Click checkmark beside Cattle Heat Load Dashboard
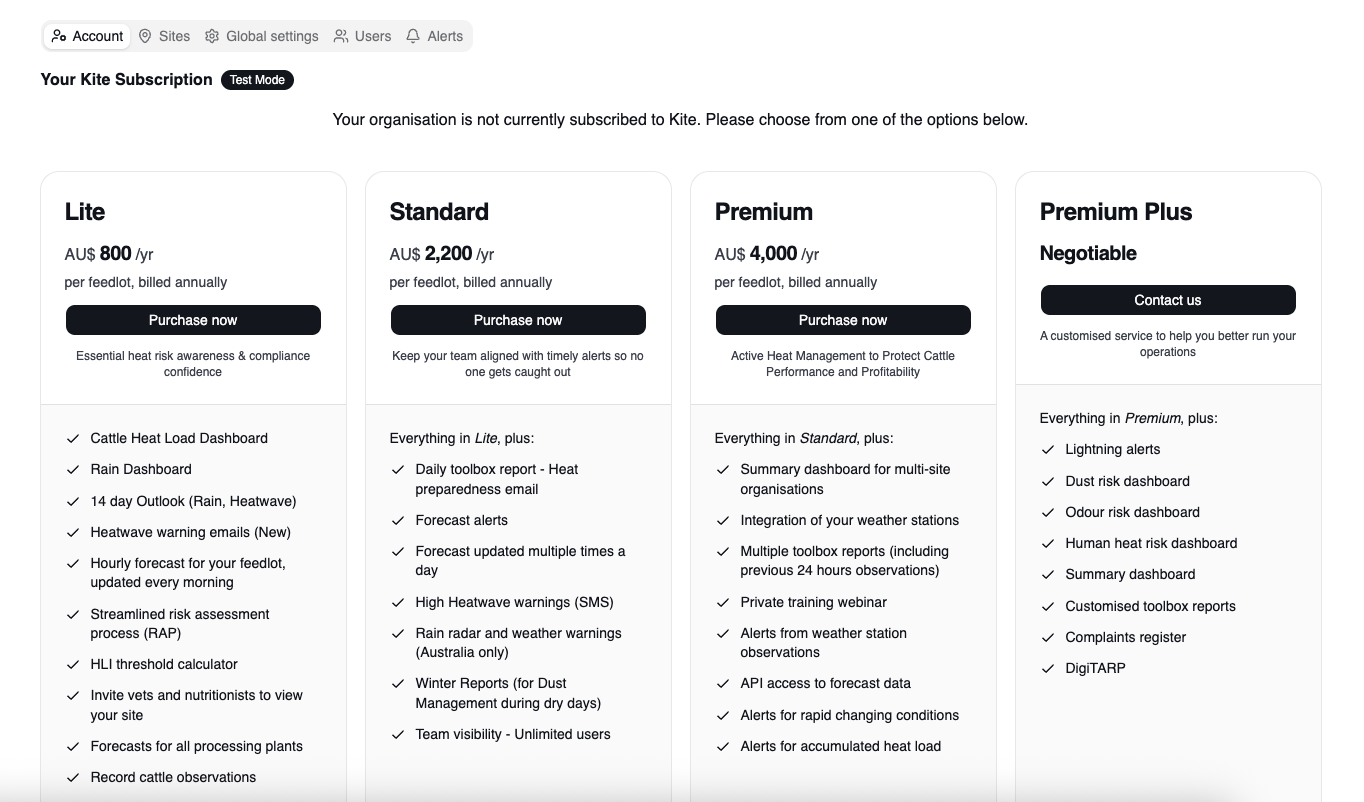The height and width of the screenshot is (802, 1364). 72,438
